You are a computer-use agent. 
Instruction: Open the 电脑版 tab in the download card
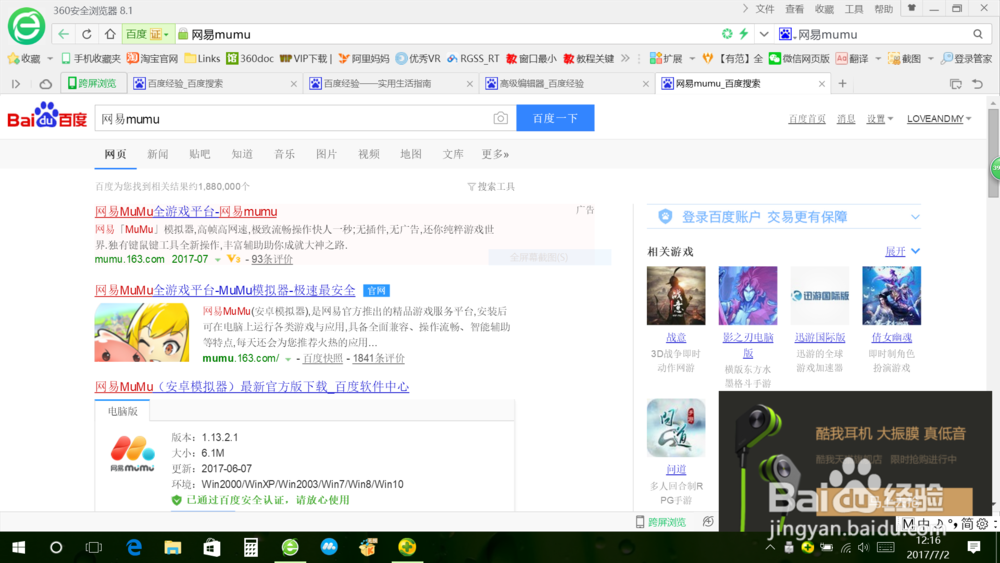pos(122,411)
